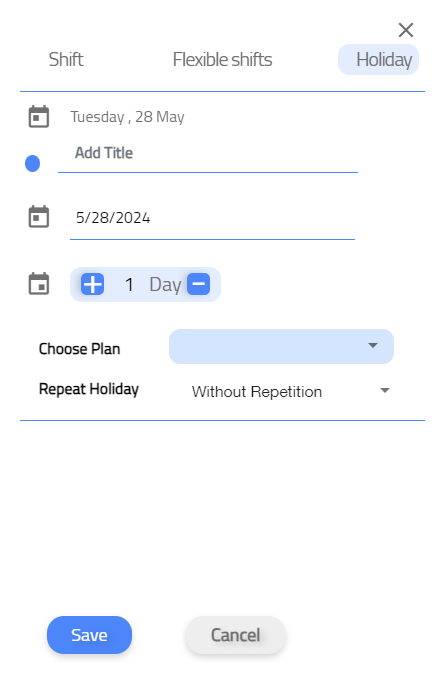
Task: Expand the Choose Plan dropdown arrow
Action: tap(373, 345)
